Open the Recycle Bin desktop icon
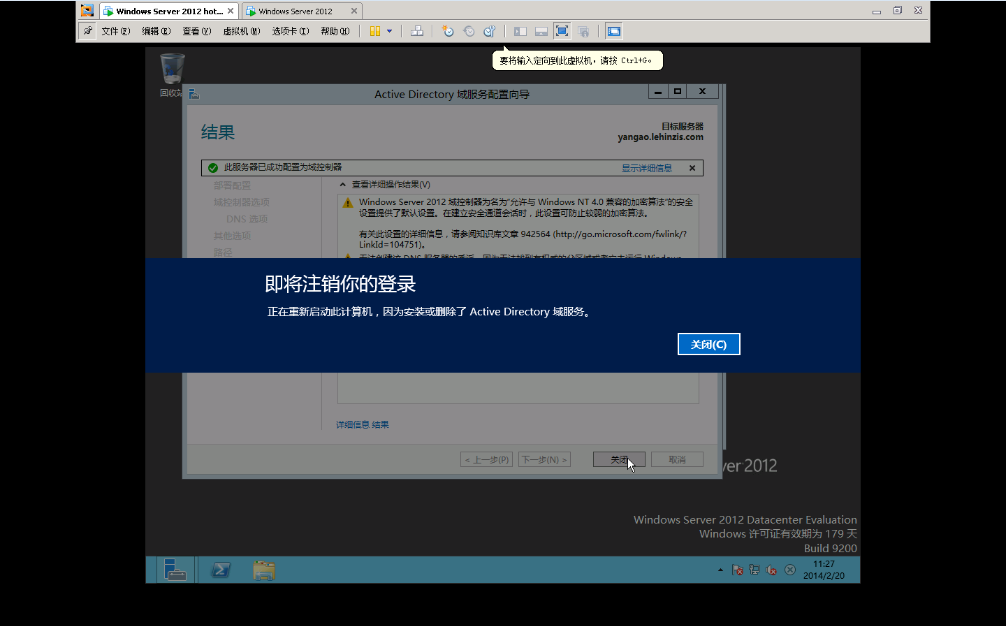This screenshot has width=1006, height=626. 172,74
